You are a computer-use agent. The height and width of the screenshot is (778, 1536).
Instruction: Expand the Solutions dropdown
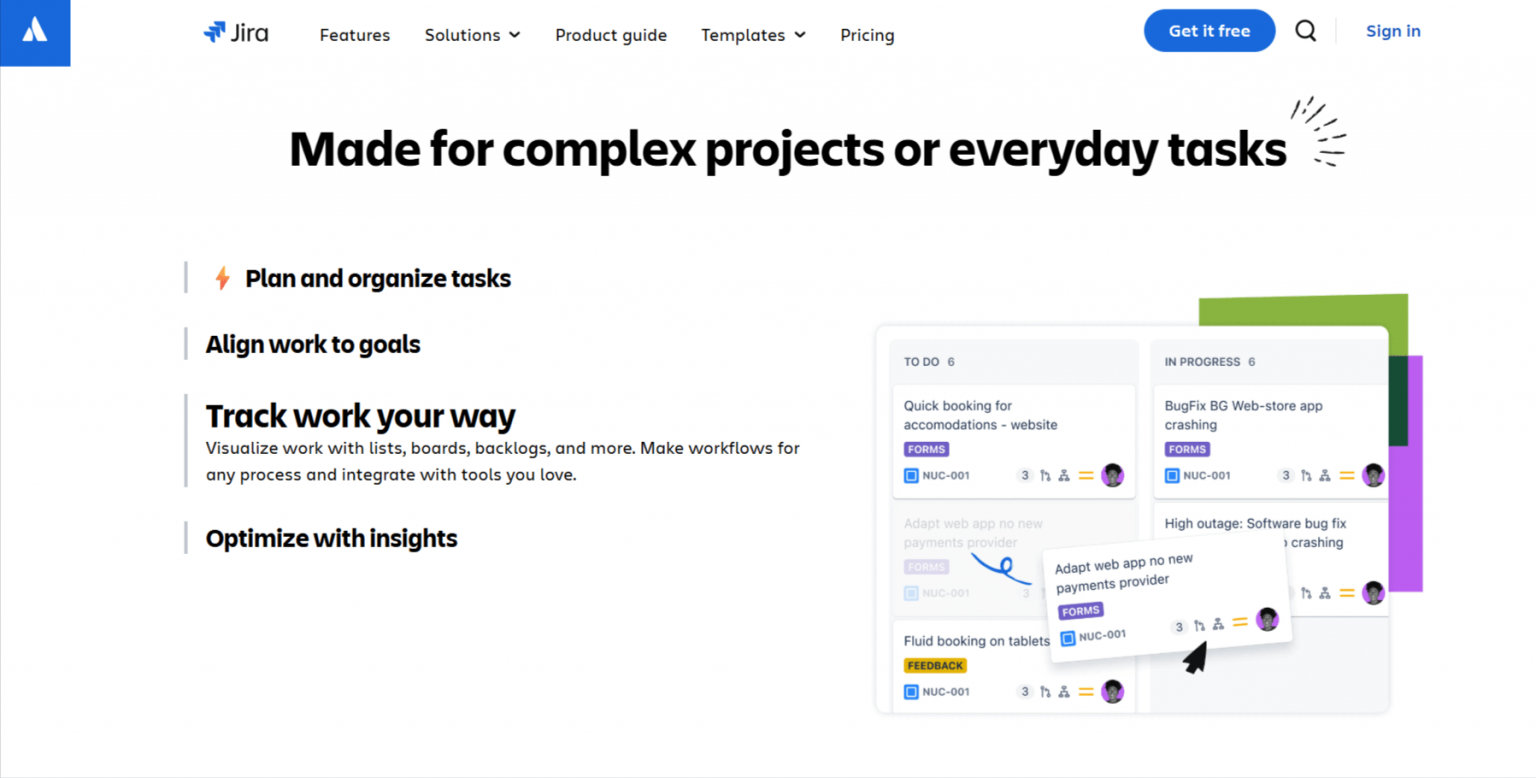472,35
